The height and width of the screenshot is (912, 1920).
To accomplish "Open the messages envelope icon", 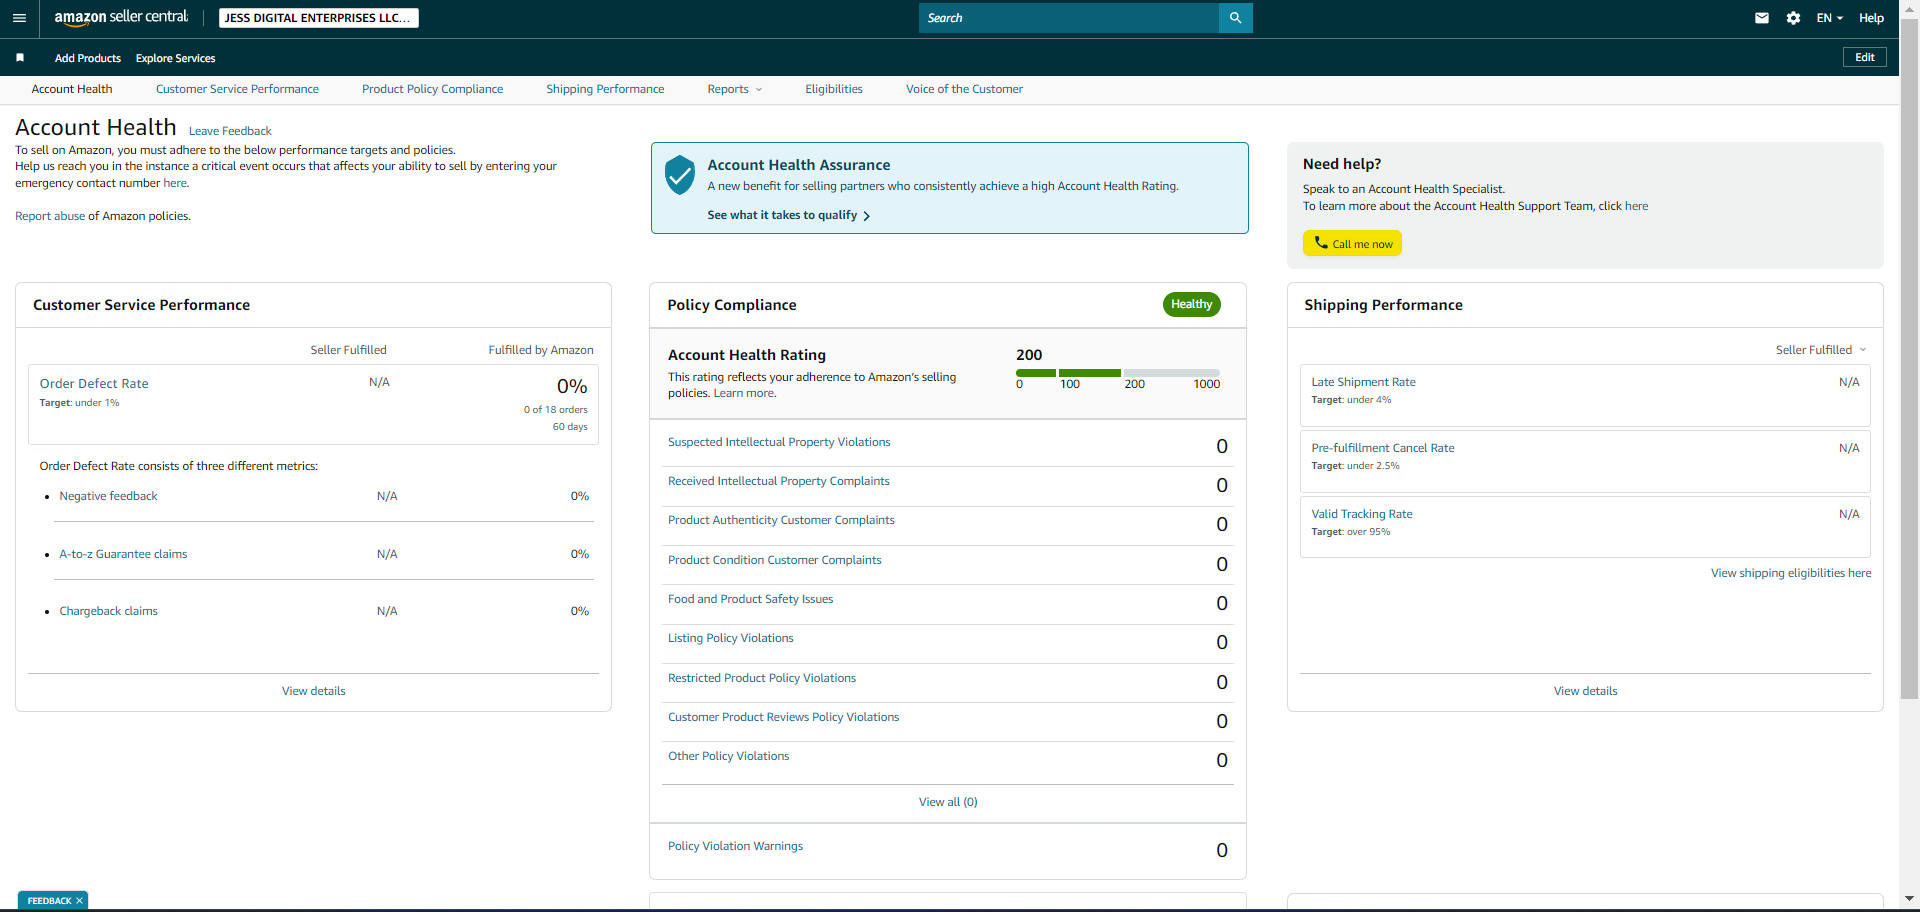I will pos(1762,18).
